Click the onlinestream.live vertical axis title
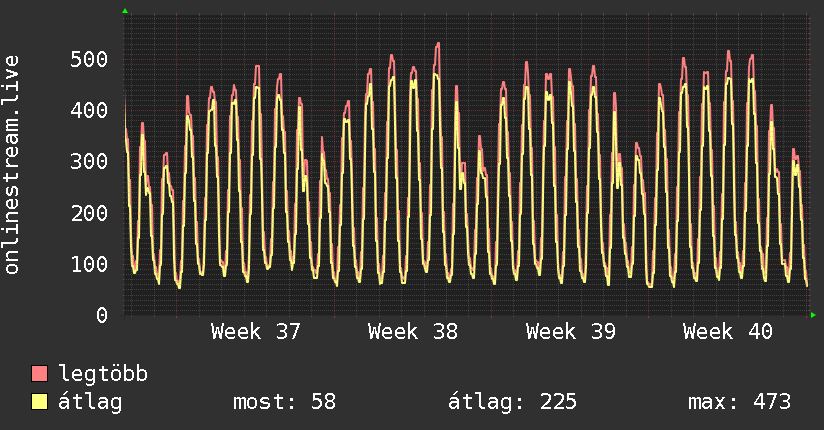This screenshot has height=430, width=824. click(12, 165)
